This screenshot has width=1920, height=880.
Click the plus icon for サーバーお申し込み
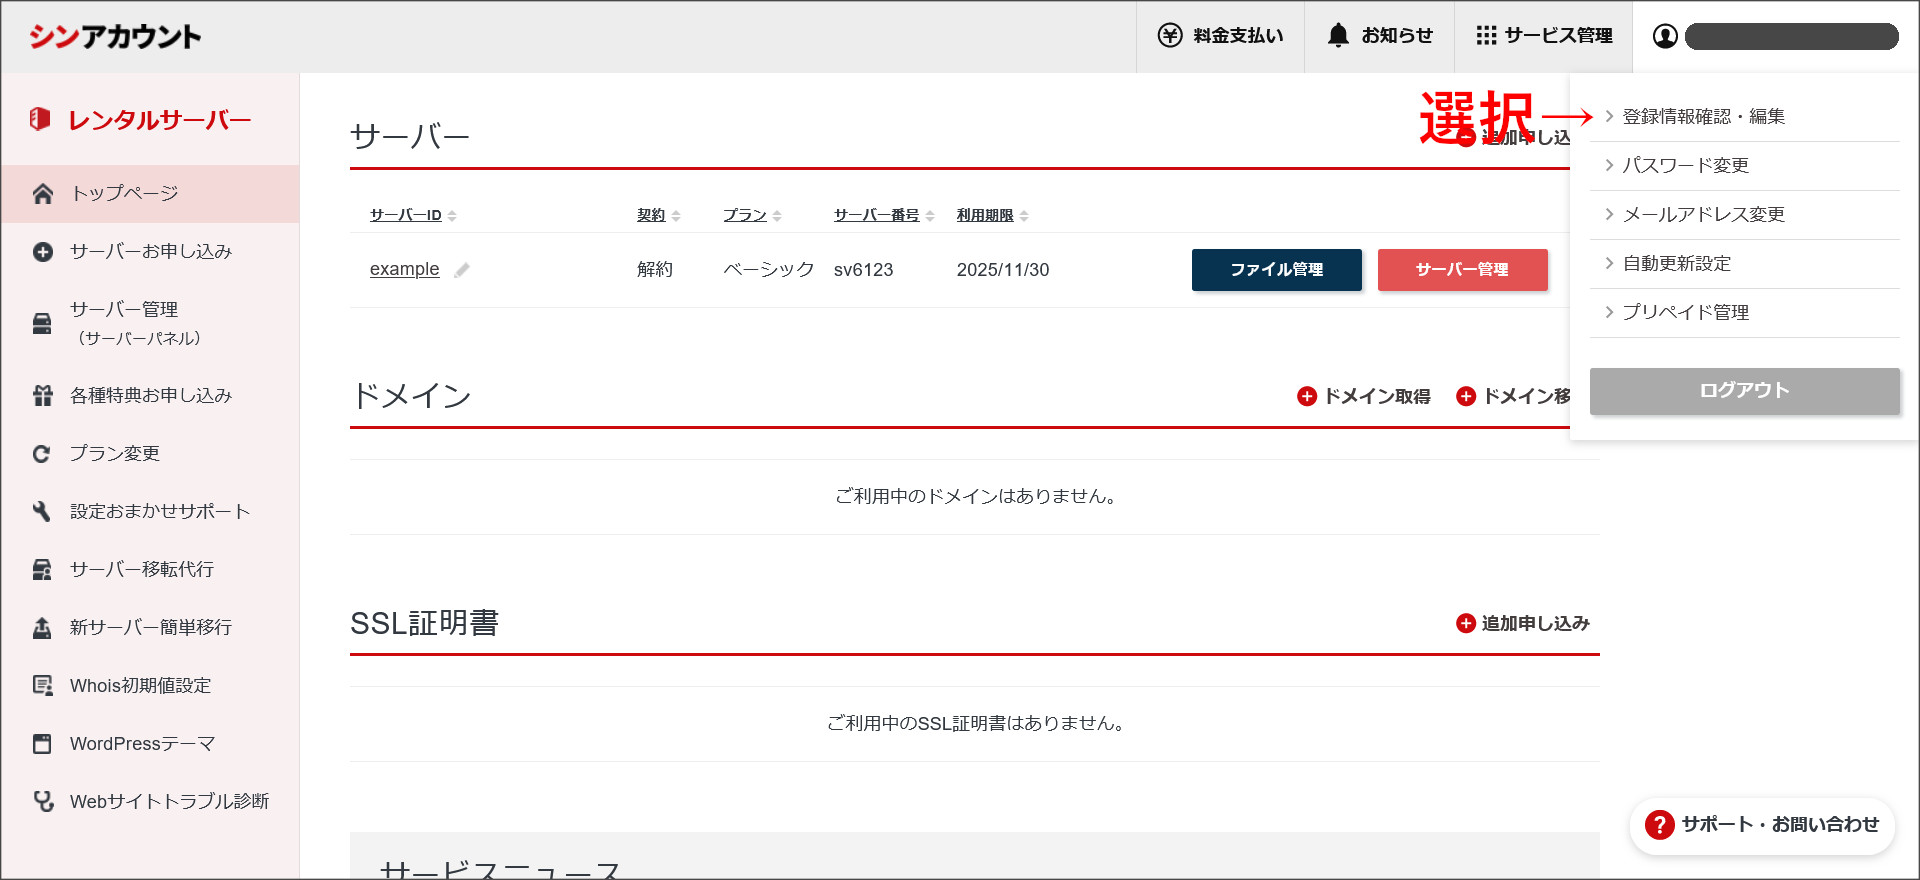(x=42, y=252)
